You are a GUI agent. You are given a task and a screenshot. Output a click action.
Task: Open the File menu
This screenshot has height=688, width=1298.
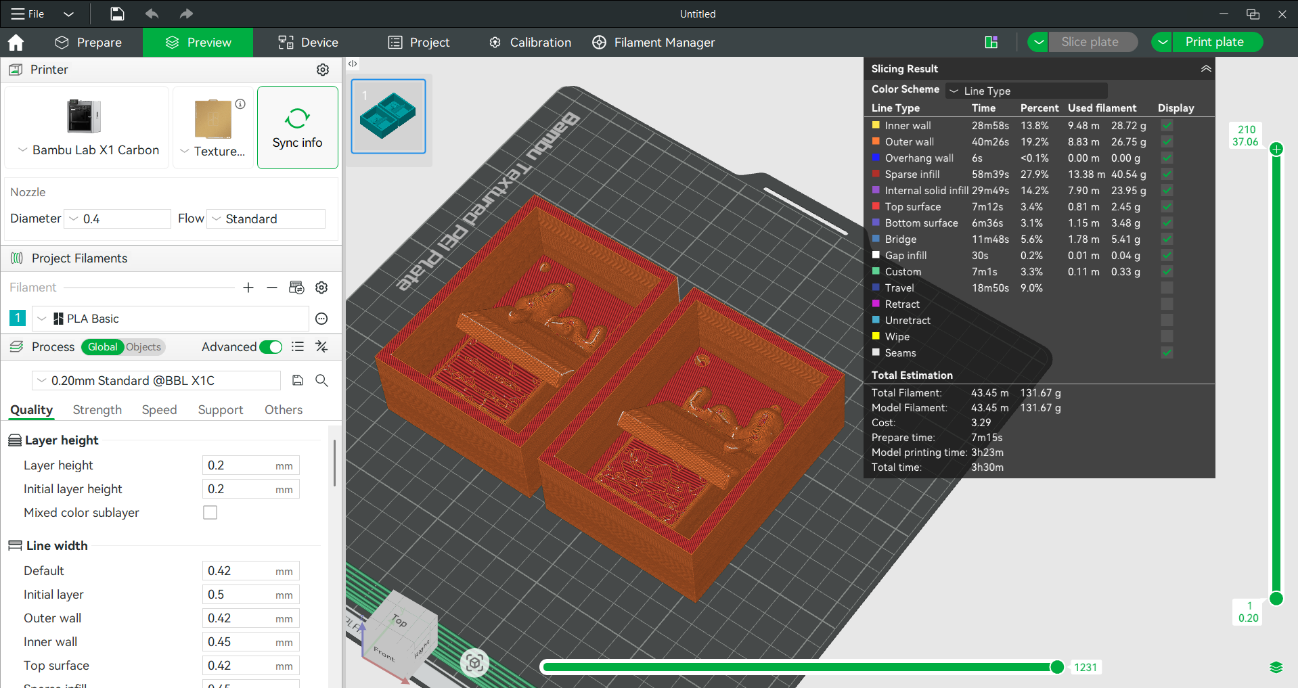click(27, 14)
